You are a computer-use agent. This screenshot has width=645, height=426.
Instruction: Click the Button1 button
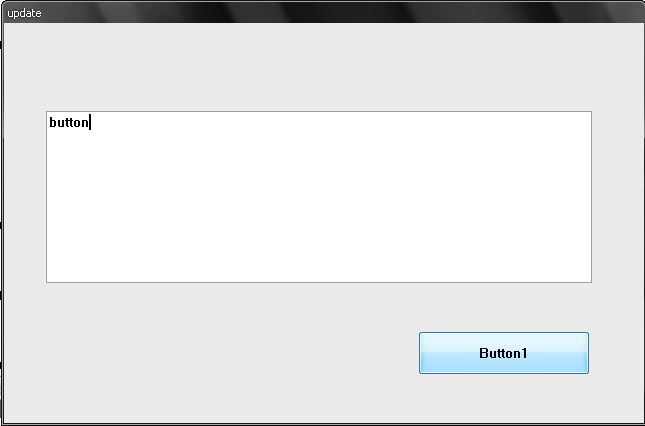(x=503, y=353)
